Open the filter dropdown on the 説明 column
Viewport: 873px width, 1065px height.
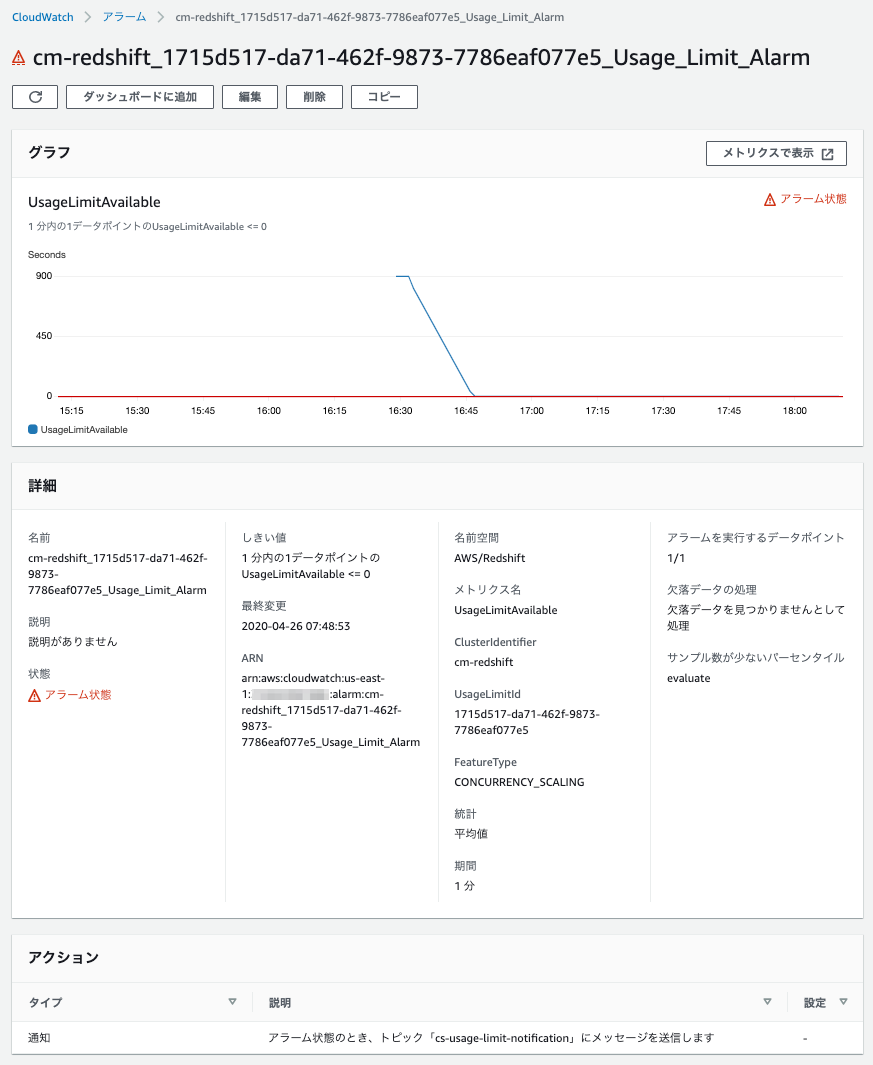(768, 1001)
